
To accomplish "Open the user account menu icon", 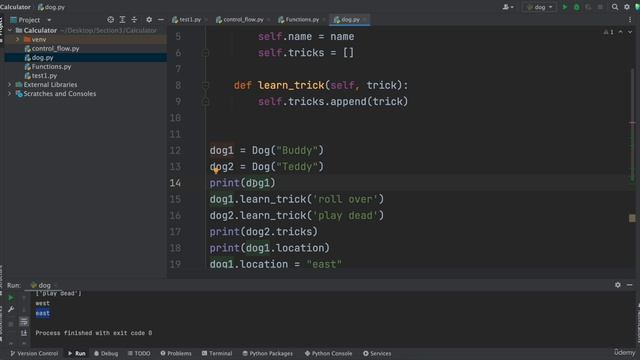I will click(x=508, y=7).
